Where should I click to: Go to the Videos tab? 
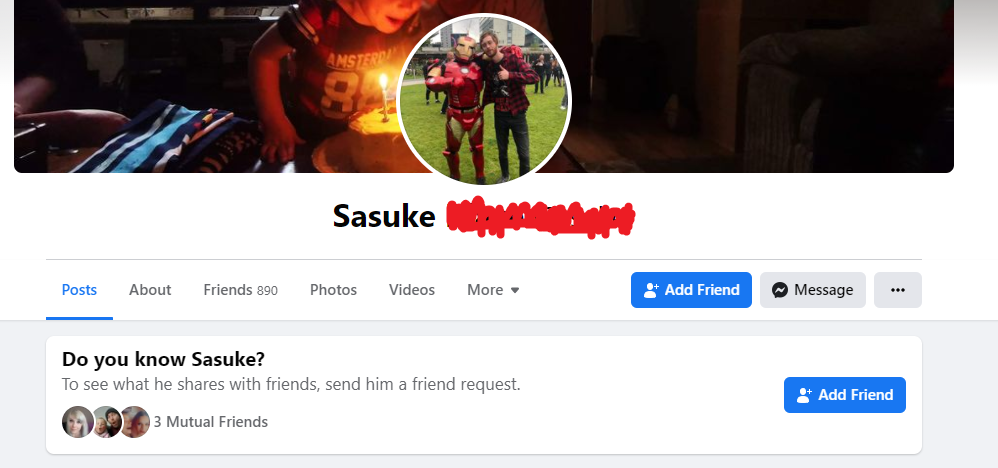tap(412, 290)
